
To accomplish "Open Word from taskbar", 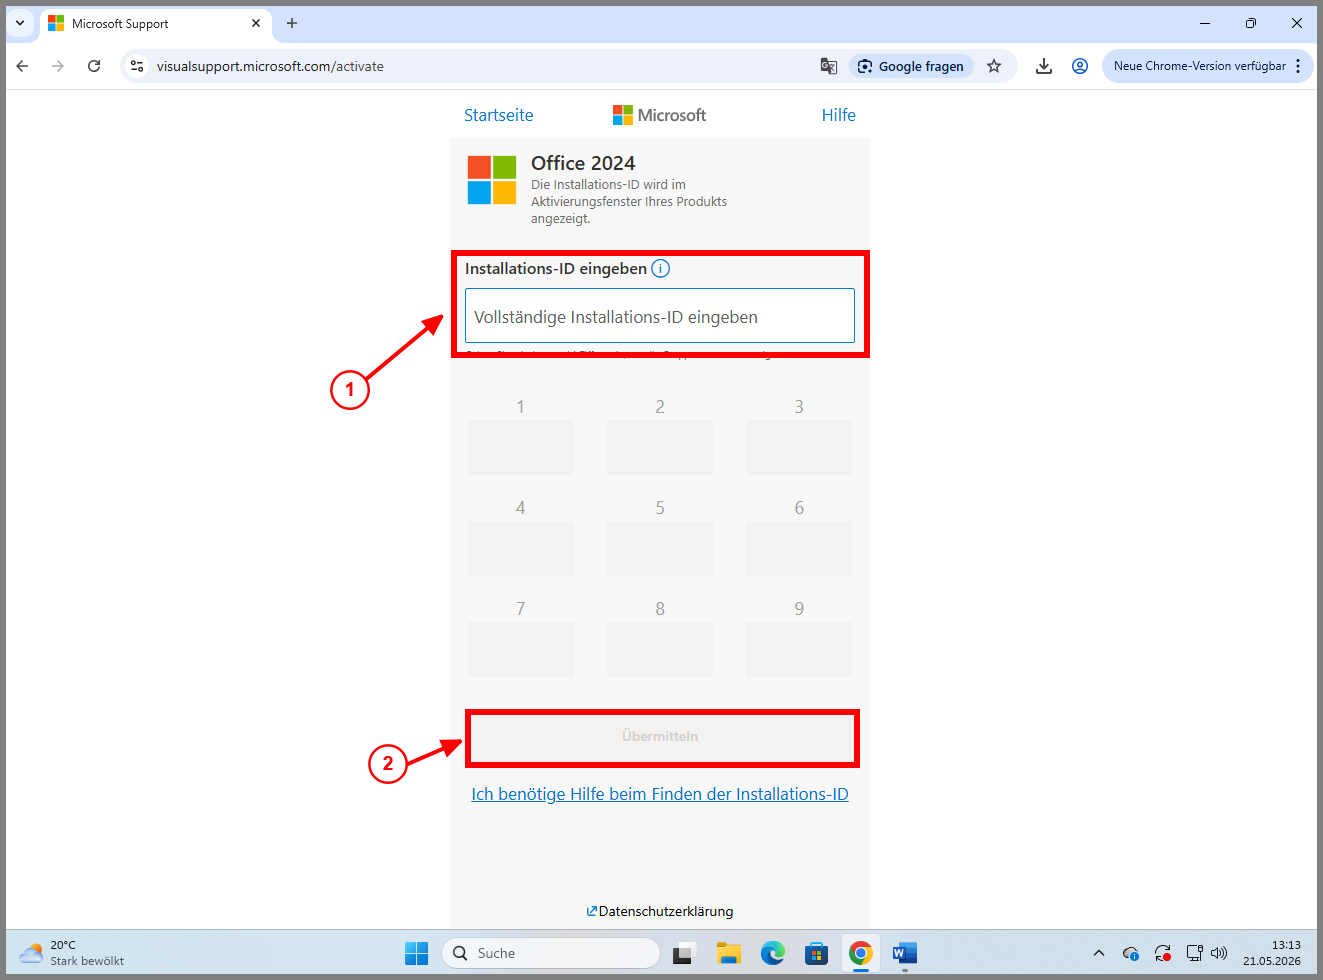I will (x=905, y=953).
